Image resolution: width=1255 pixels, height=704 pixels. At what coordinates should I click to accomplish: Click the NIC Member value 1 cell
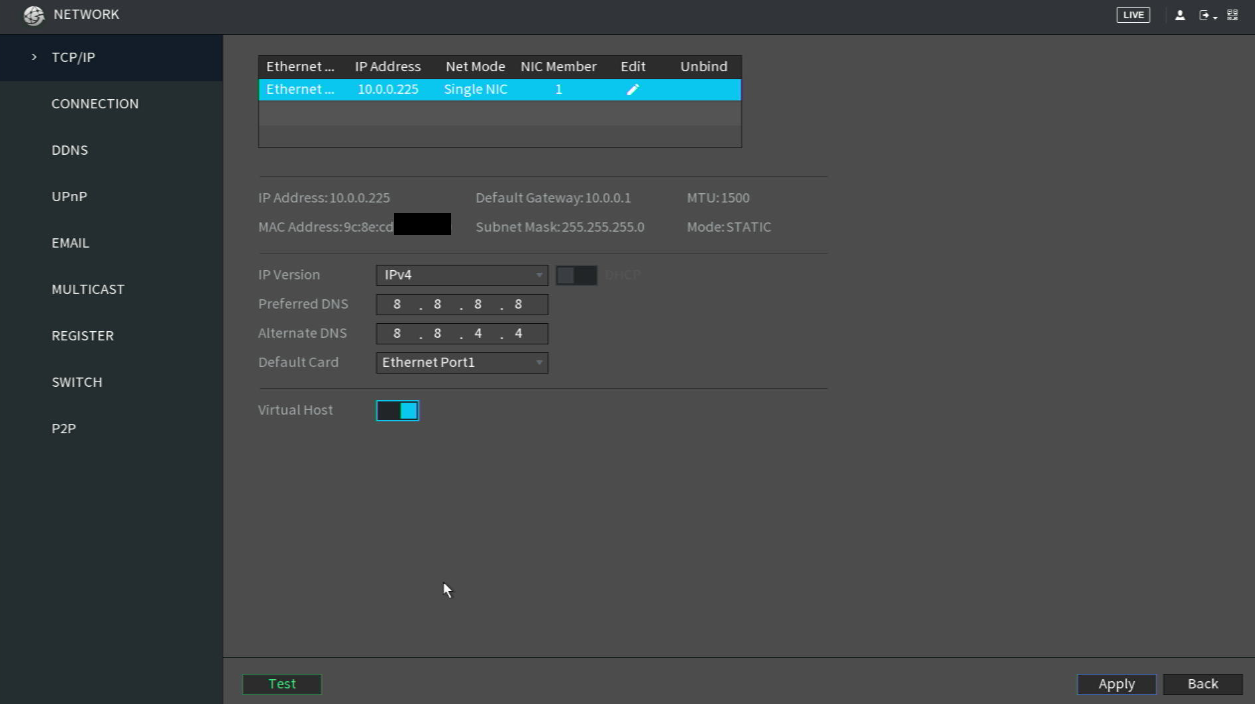(x=558, y=90)
